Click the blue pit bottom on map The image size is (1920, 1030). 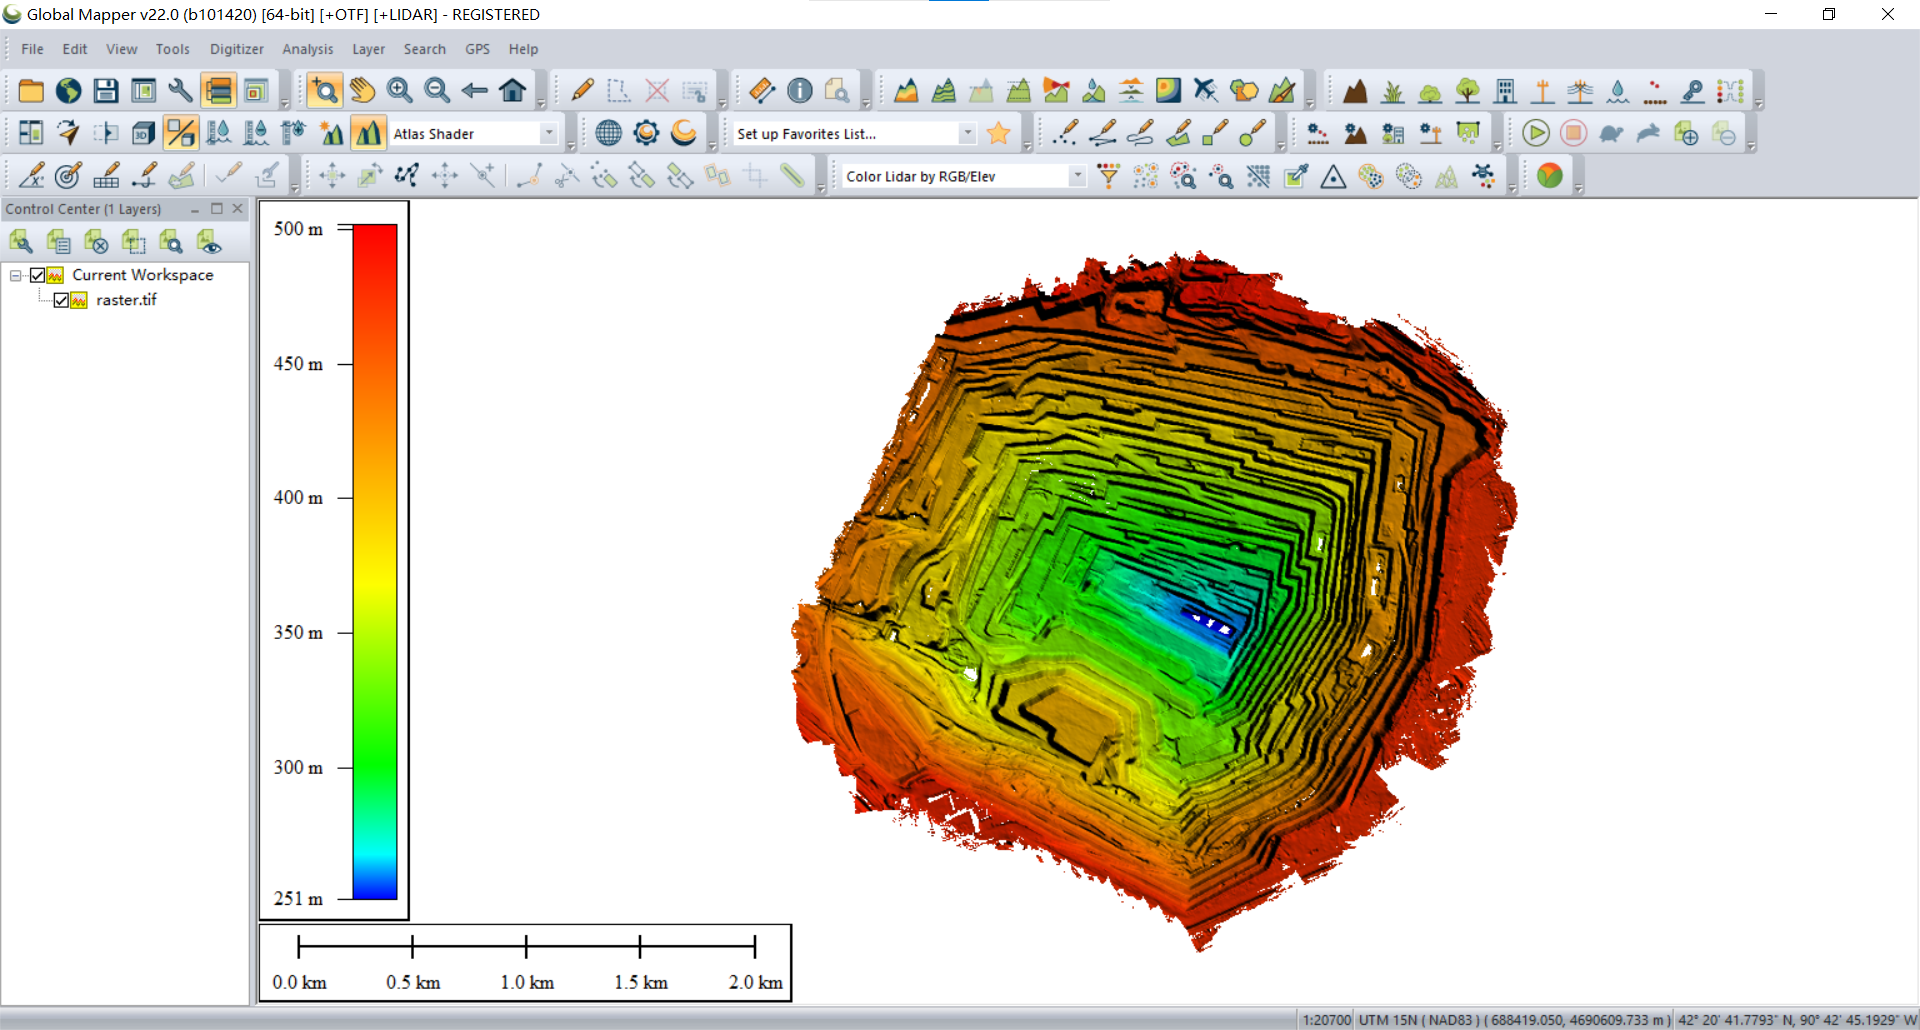coord(1208,622)
